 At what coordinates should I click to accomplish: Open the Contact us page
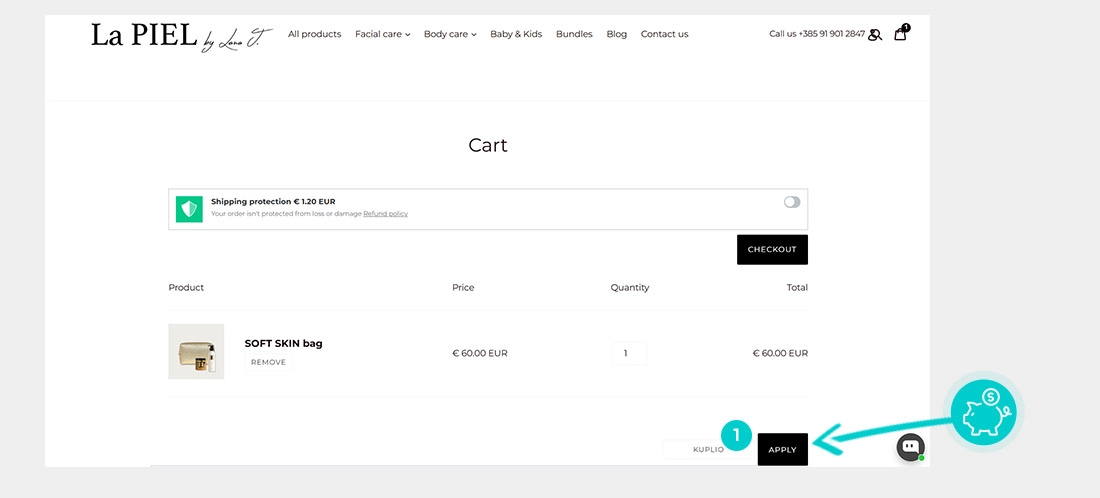pyautogui.click(x=664, y=34)
